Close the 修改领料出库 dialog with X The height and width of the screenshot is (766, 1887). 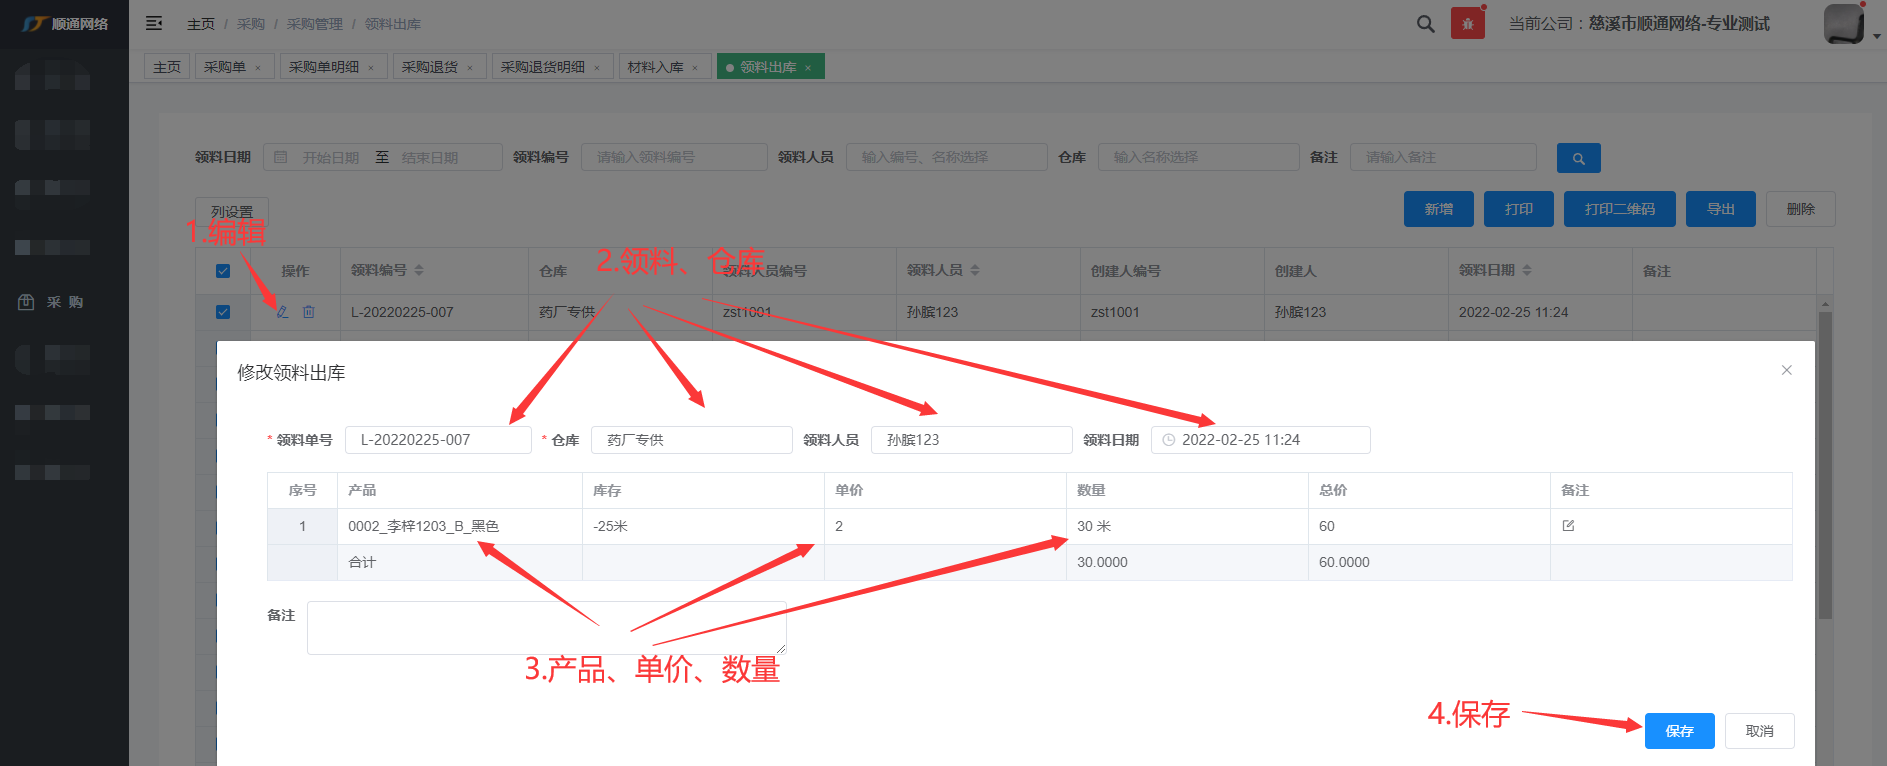pyautogui.click(x=1786, y=370)
